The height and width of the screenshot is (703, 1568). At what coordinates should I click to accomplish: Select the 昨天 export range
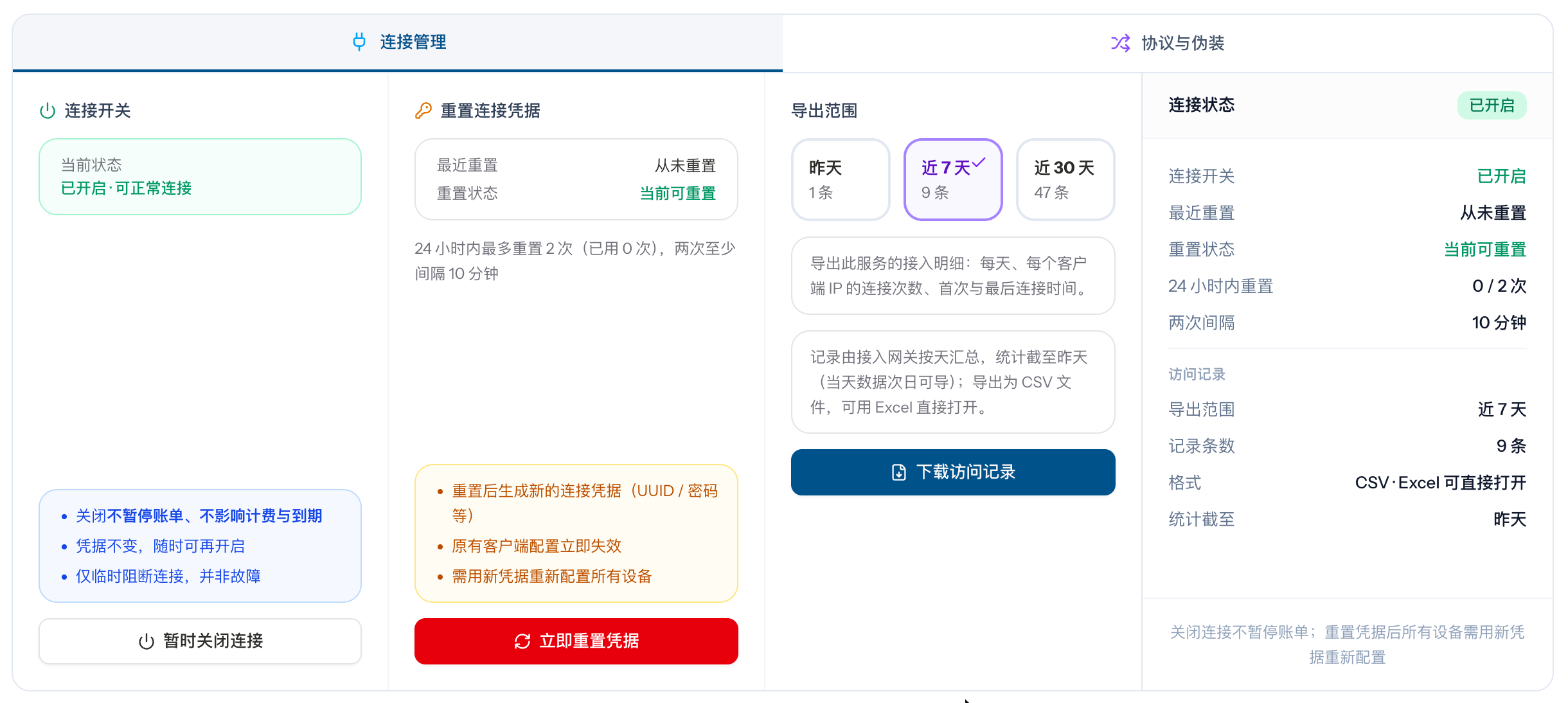841,179
